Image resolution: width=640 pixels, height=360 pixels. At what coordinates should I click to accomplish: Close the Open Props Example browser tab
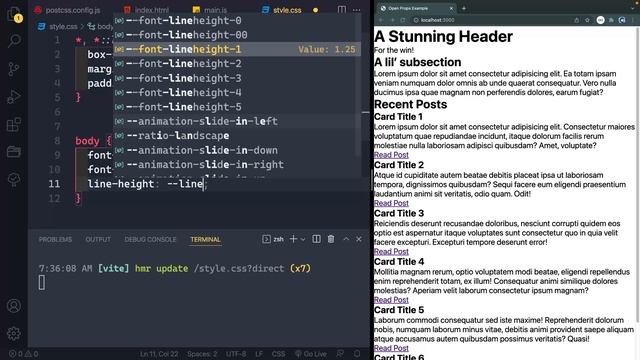tap(451, 8)
